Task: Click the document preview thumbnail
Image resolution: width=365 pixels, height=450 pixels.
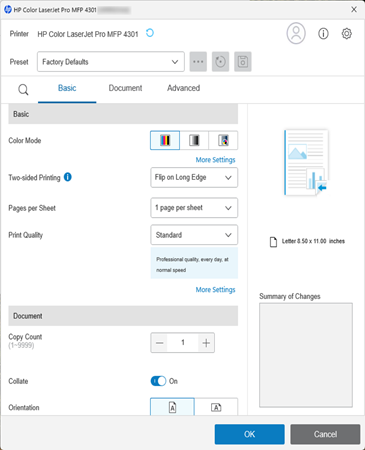Action: pyautogui.click(x=306, y=162)
